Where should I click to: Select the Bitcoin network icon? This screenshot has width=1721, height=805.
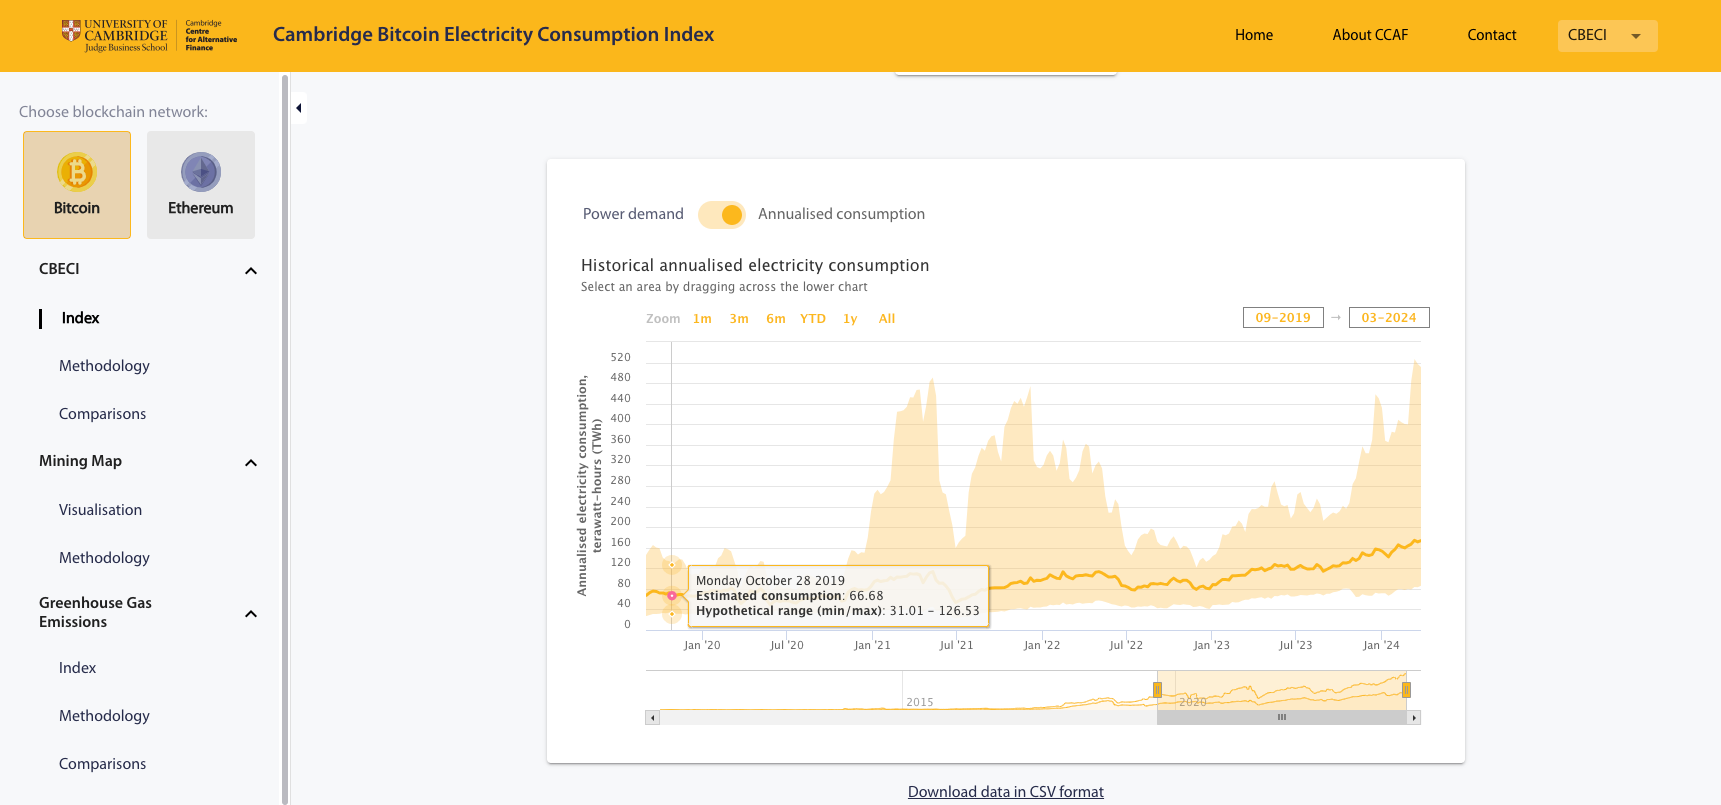[77, 185]
